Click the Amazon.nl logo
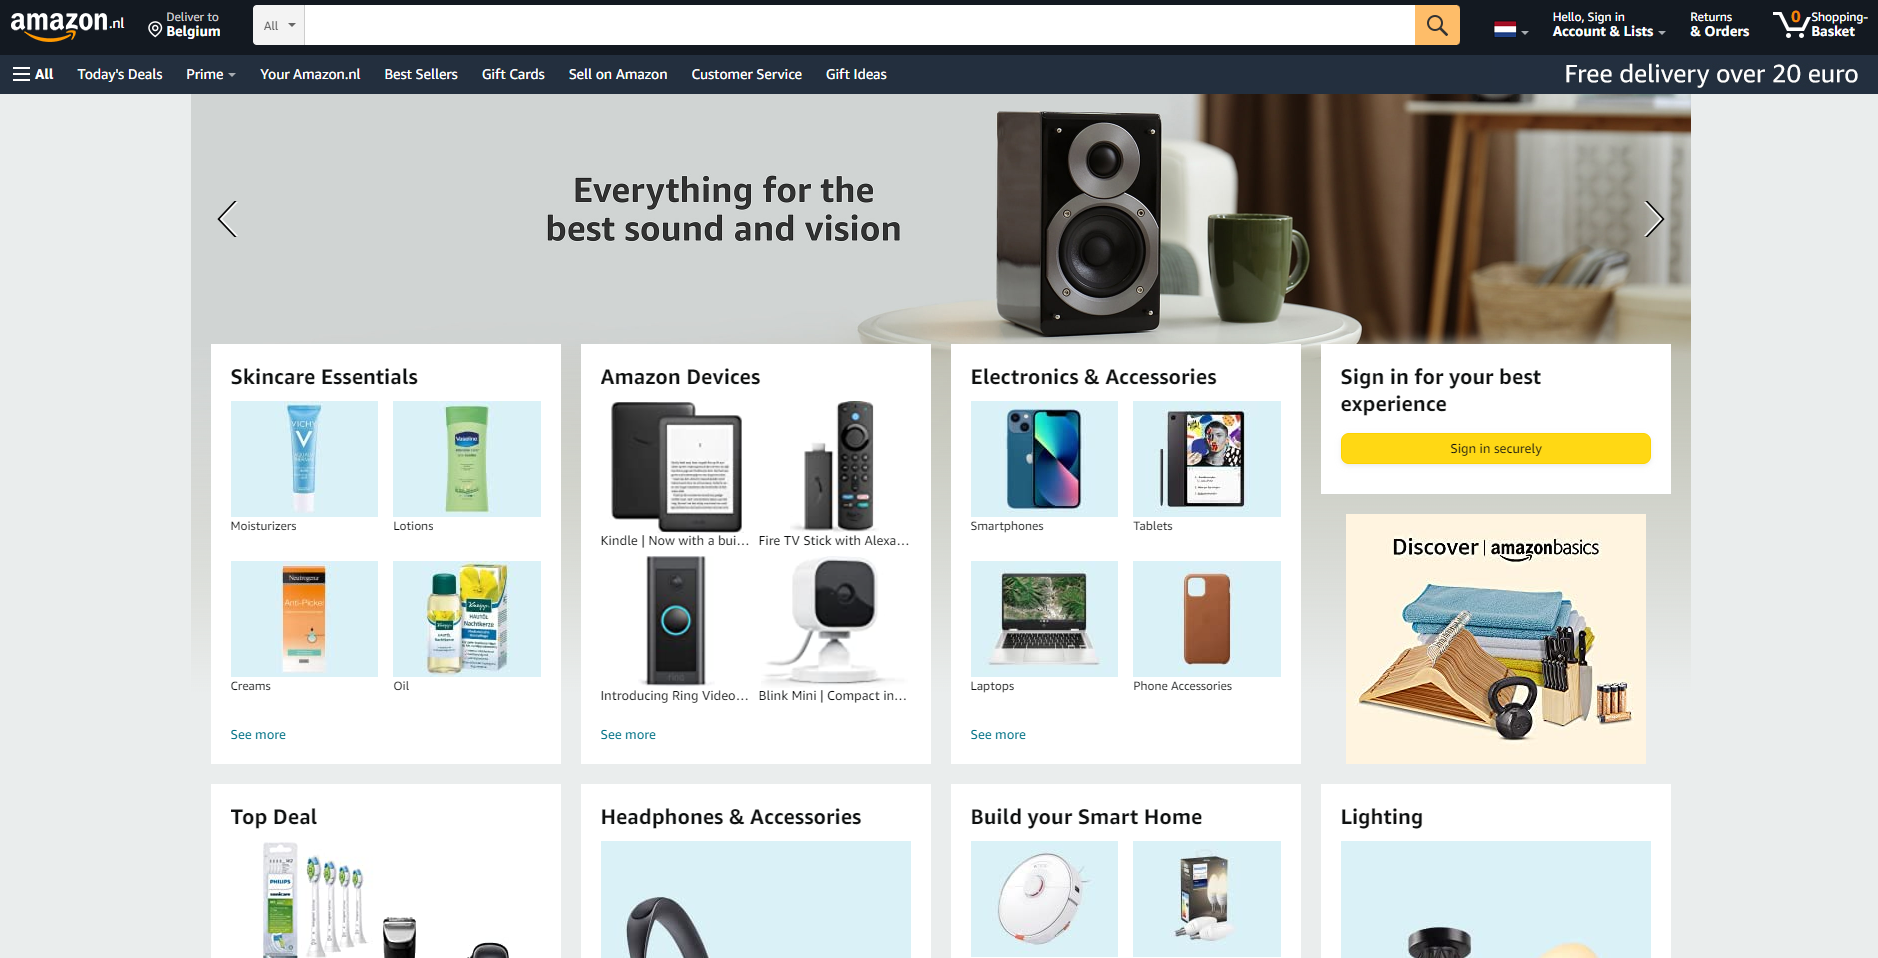 67,25
